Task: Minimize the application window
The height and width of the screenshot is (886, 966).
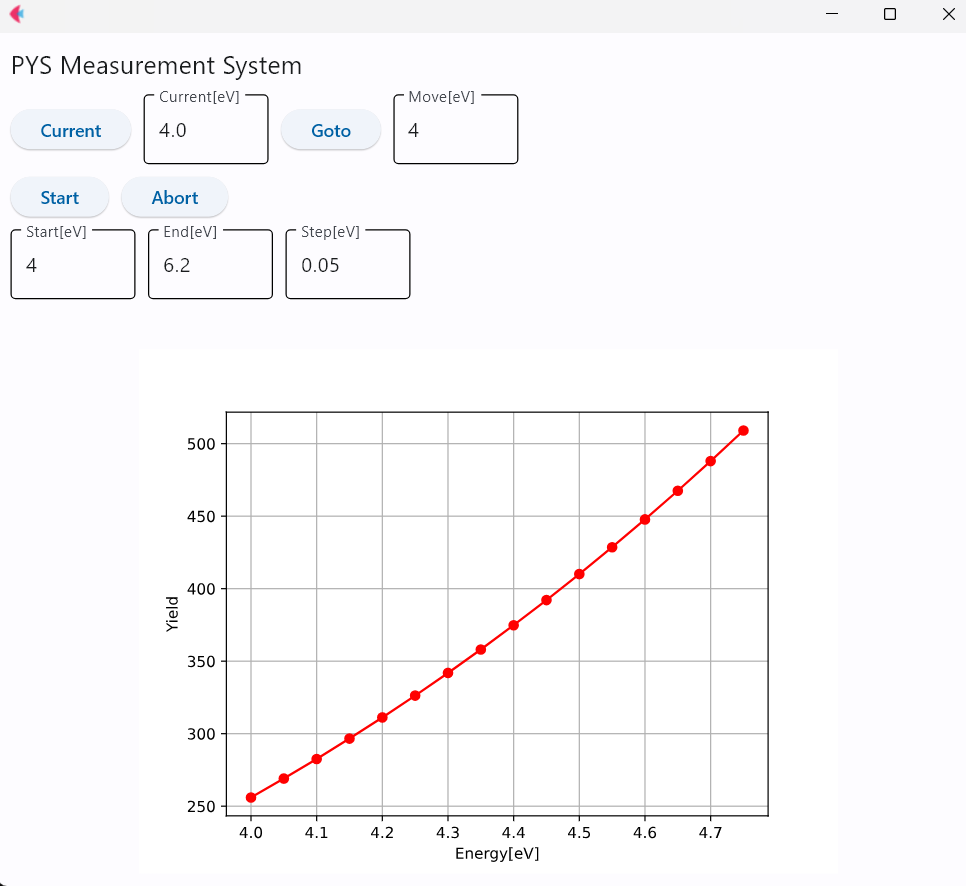Action: coord(832,14)
